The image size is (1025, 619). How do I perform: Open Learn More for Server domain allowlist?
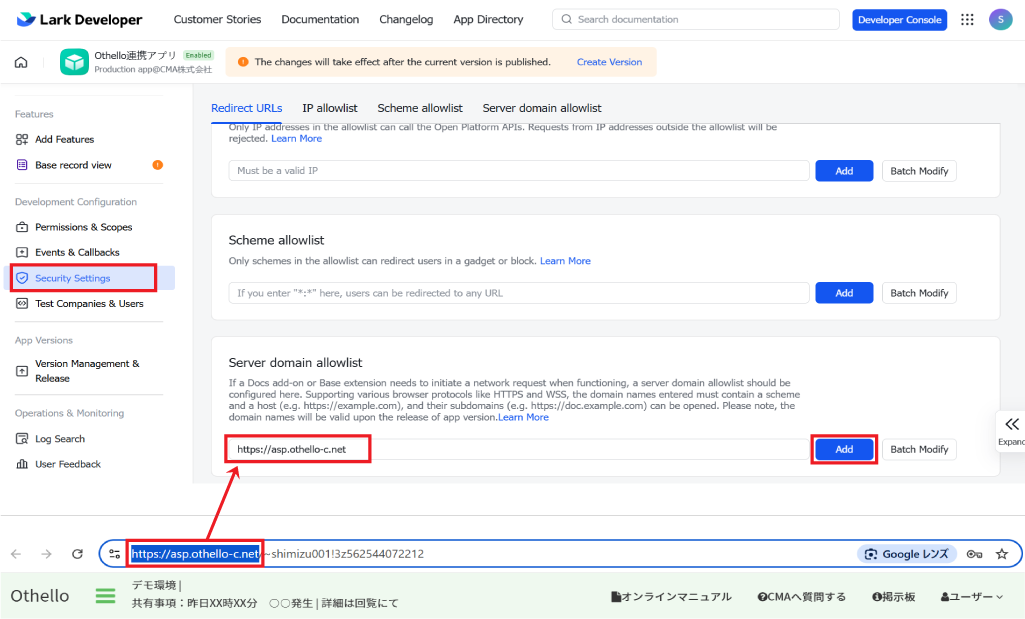[x=524, y=417]
